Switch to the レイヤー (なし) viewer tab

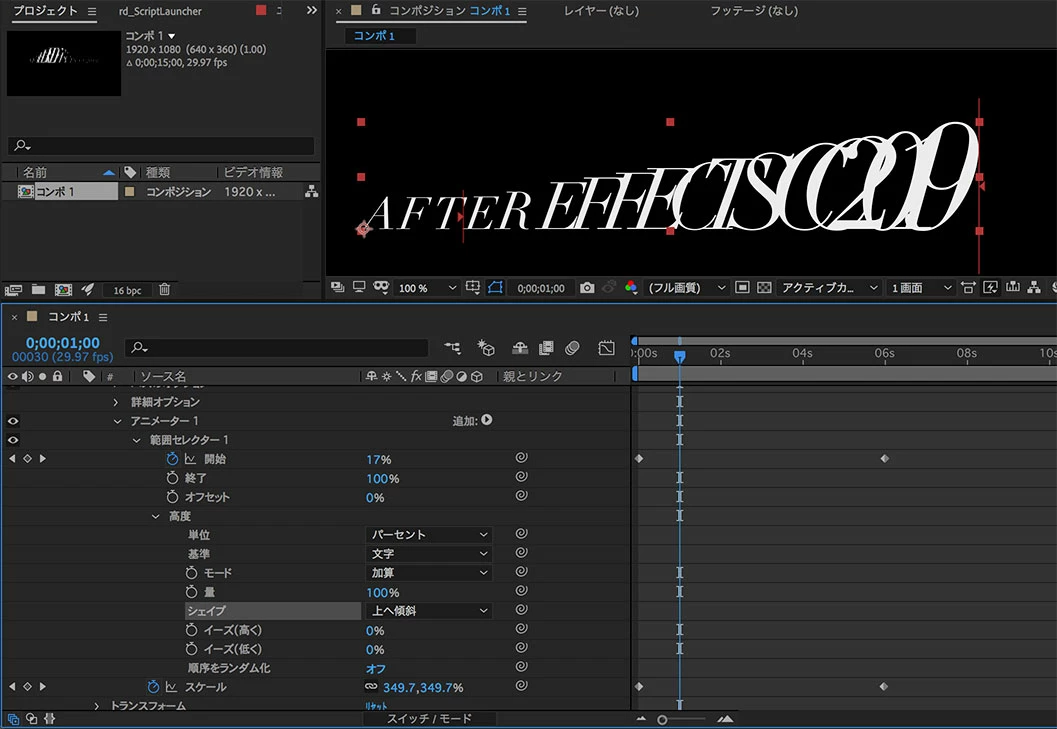pyautogui.click(x=601, y=11)
